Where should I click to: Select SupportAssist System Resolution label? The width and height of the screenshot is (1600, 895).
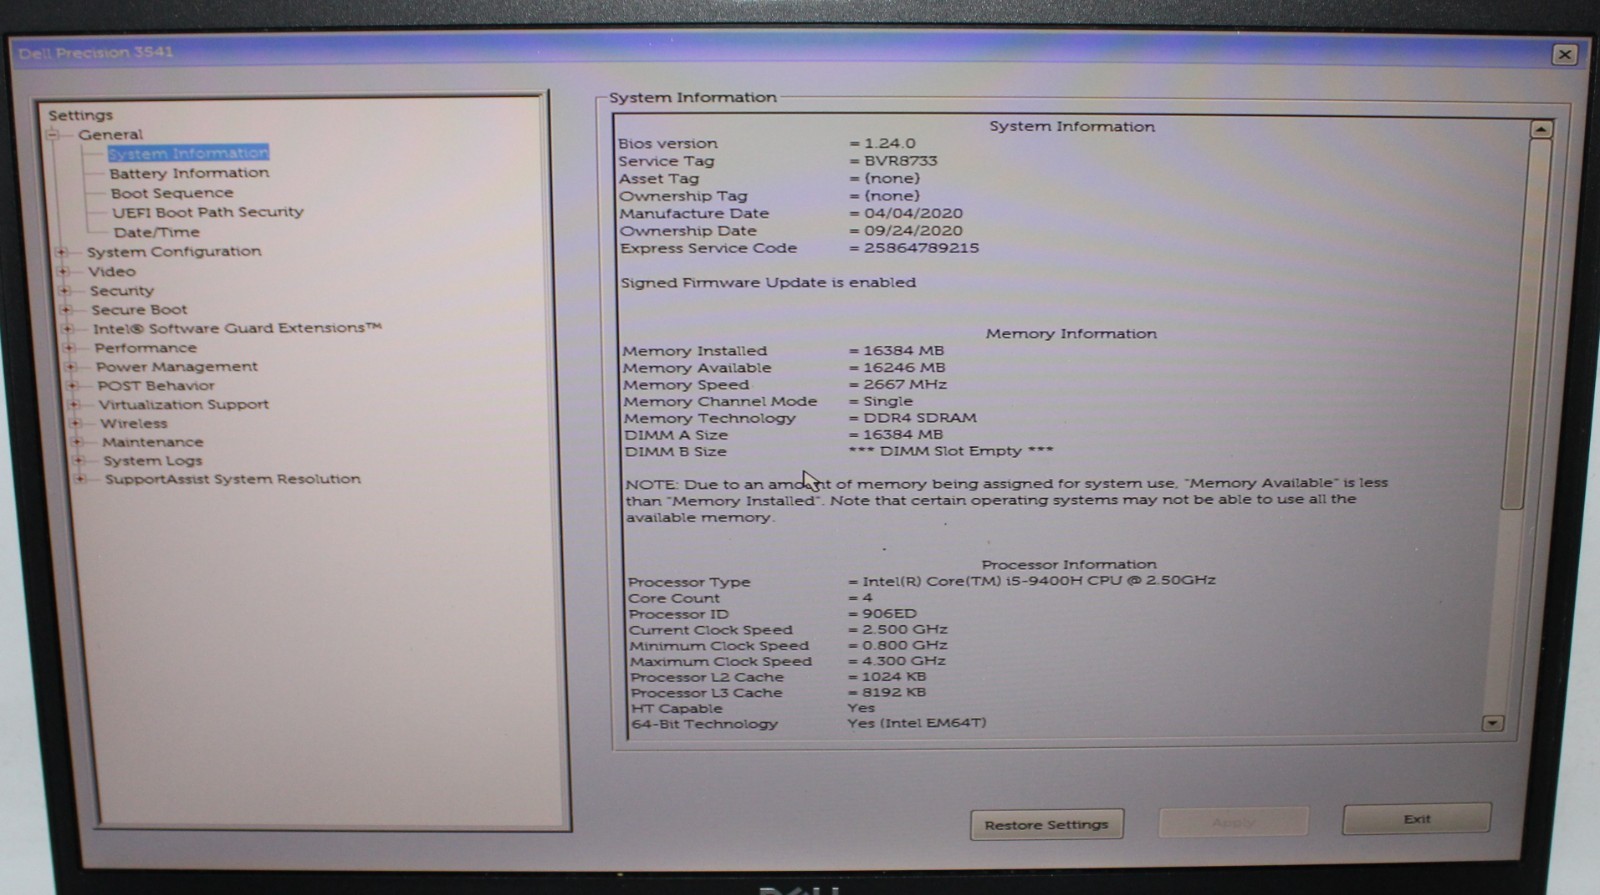(232, 479)
